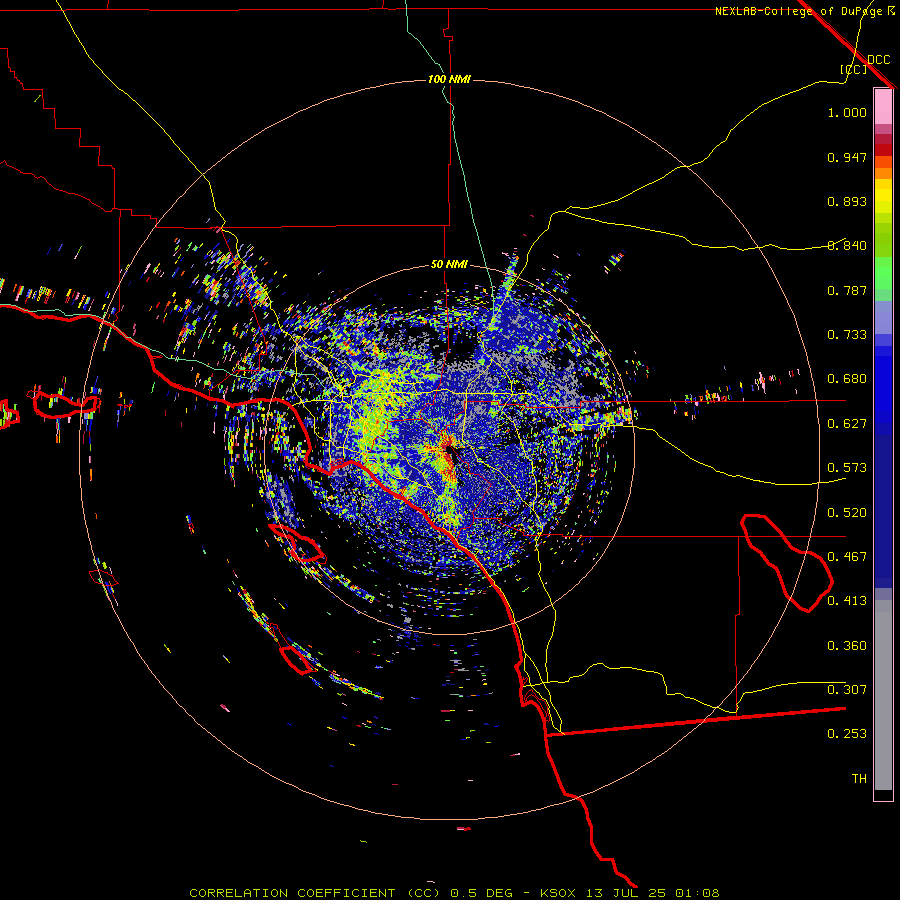Screen dimensions: 900x900
Task: Click the 100 NMI range ring label
Action: pos(449,79)
